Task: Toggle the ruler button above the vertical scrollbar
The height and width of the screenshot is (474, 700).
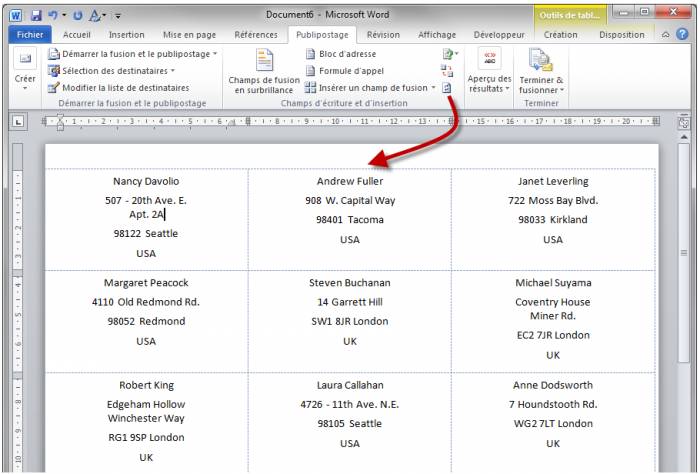Action: (684, 122)
